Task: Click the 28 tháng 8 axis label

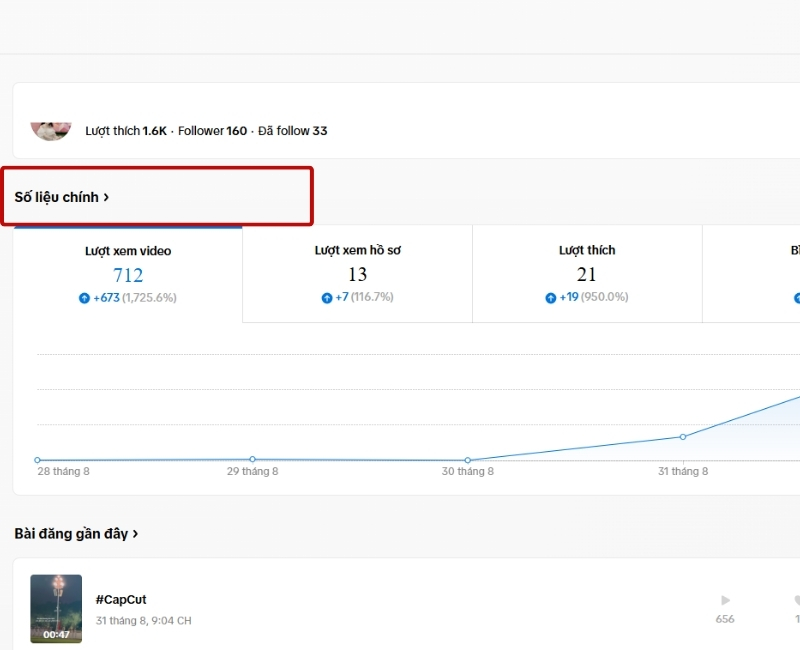Action: pyautogui.click(x=63, y=471)
